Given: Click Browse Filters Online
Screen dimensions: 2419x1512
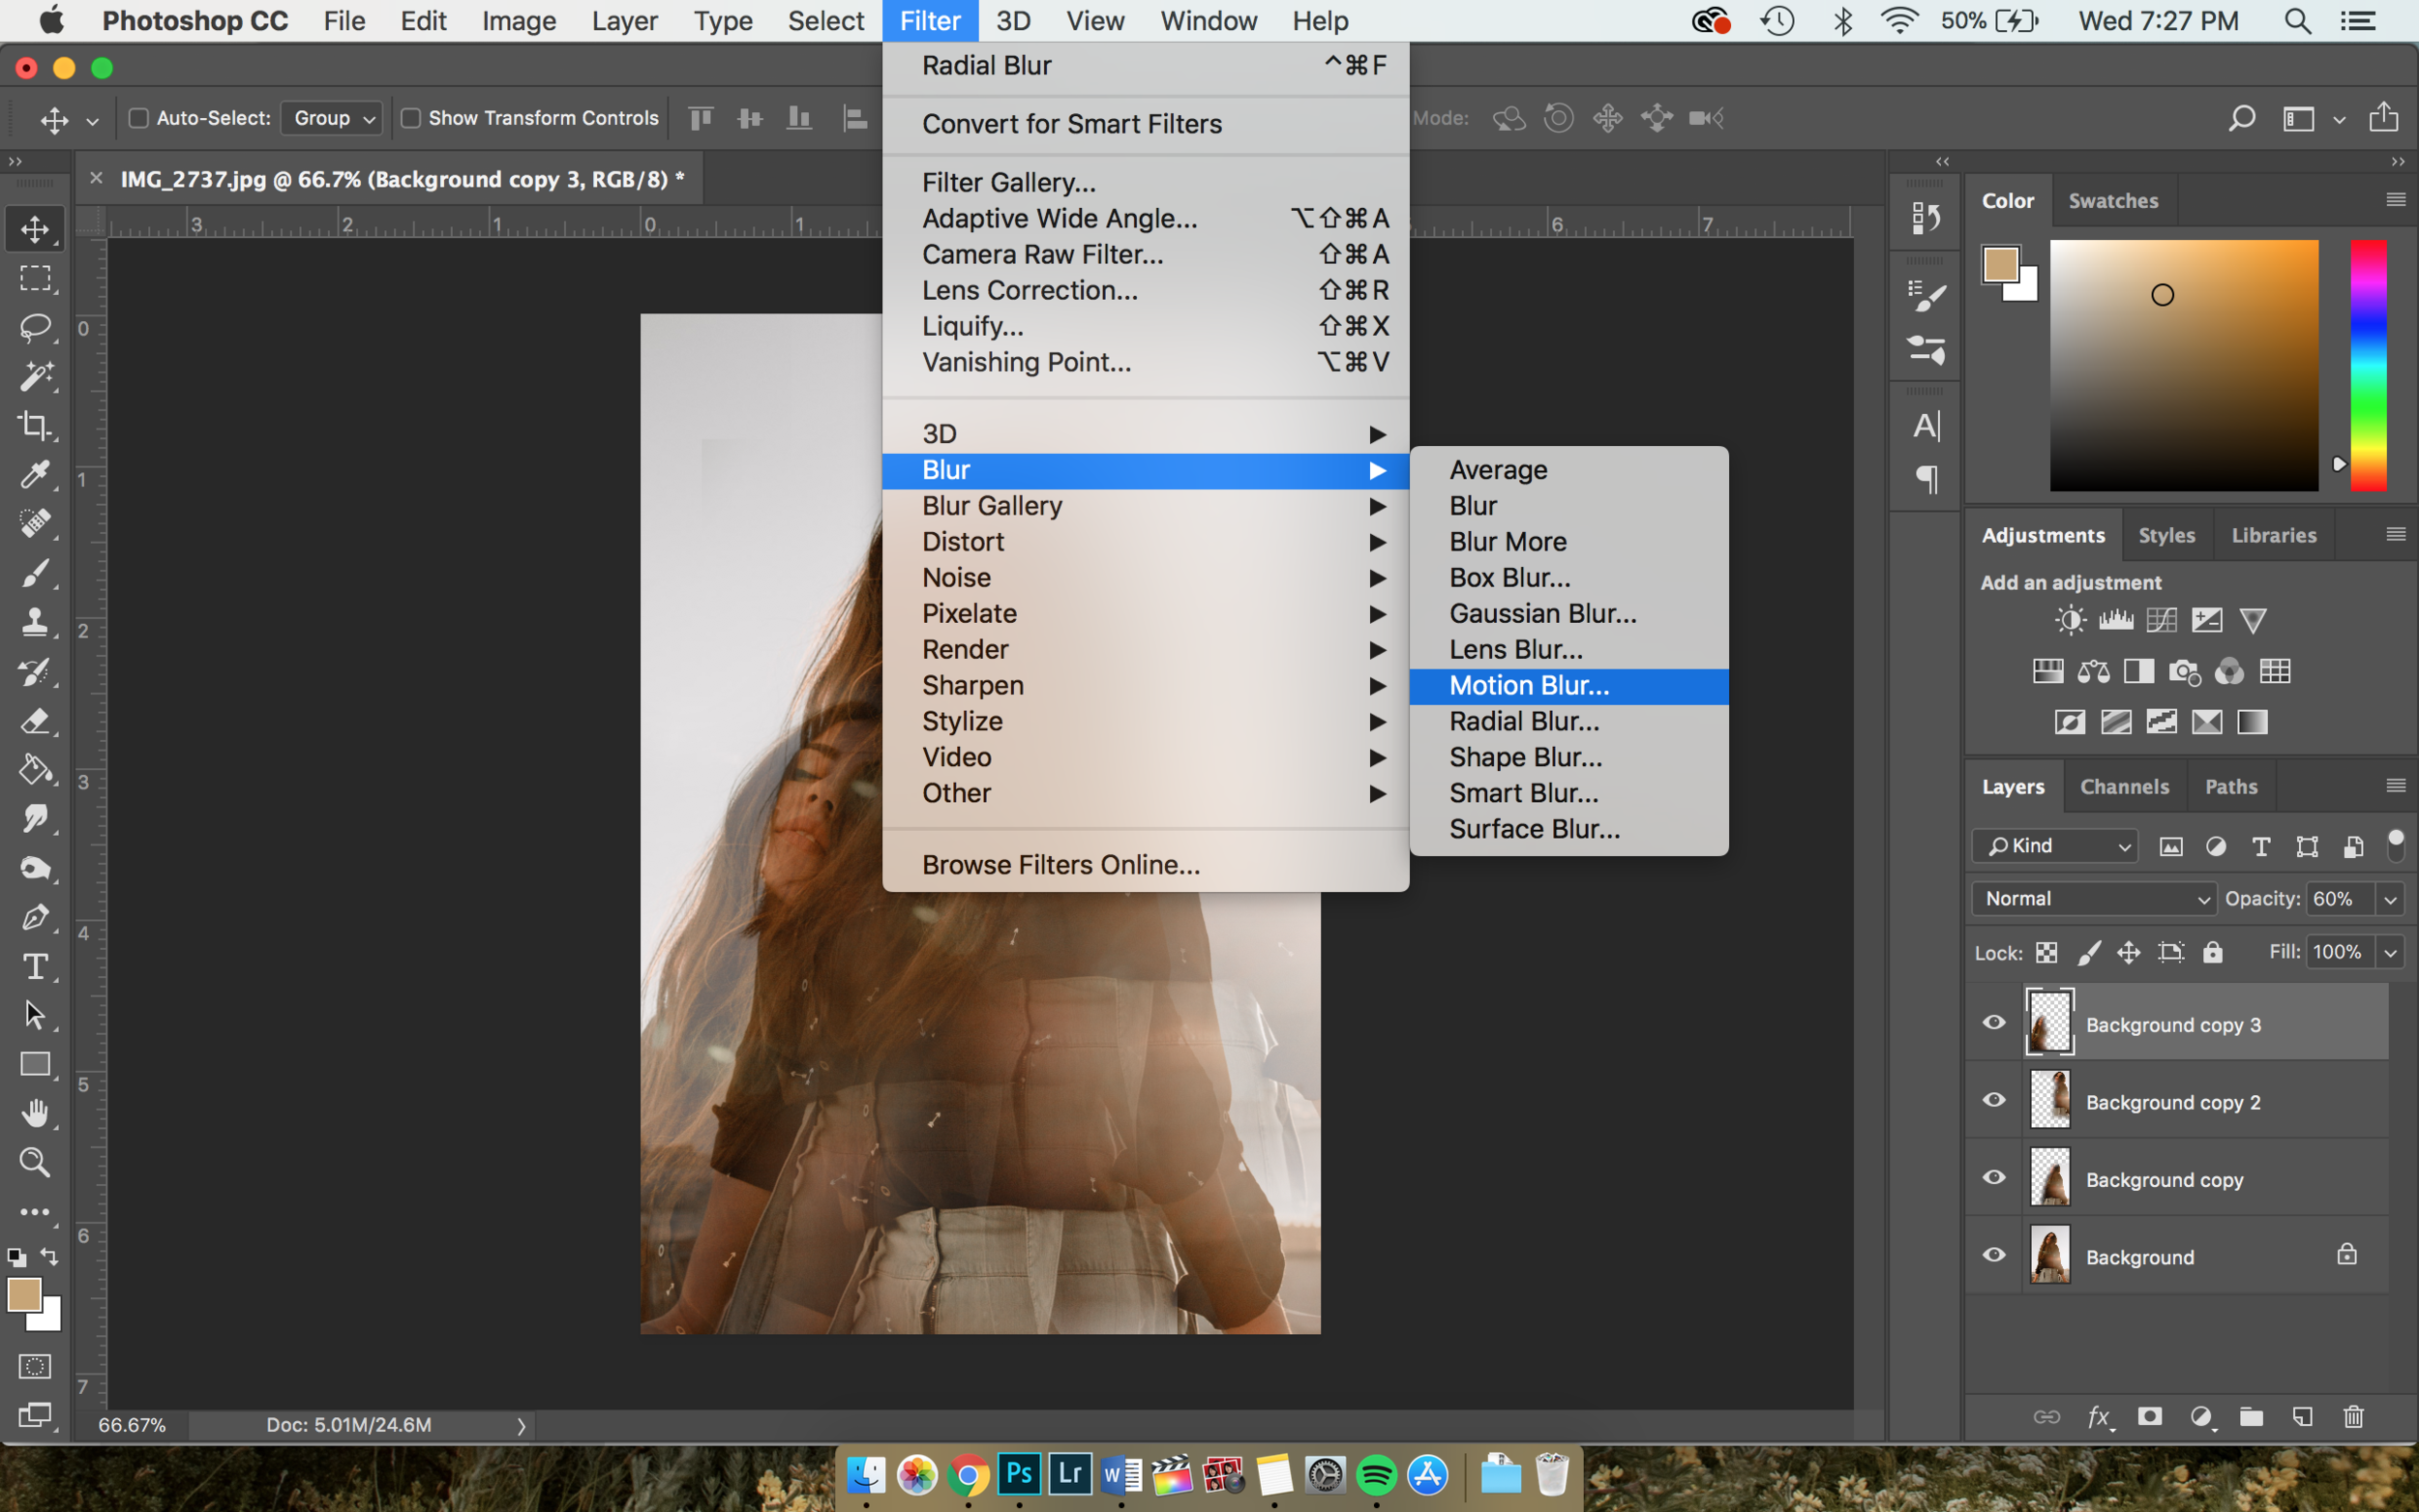Looking at the screenshot, I should 1145,865.
